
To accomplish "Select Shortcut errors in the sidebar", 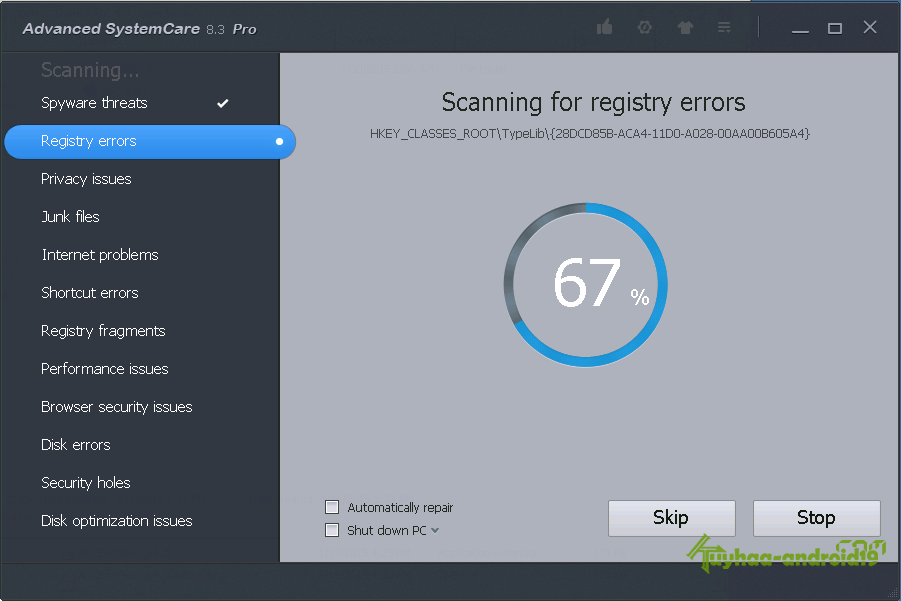I will 90,292.
